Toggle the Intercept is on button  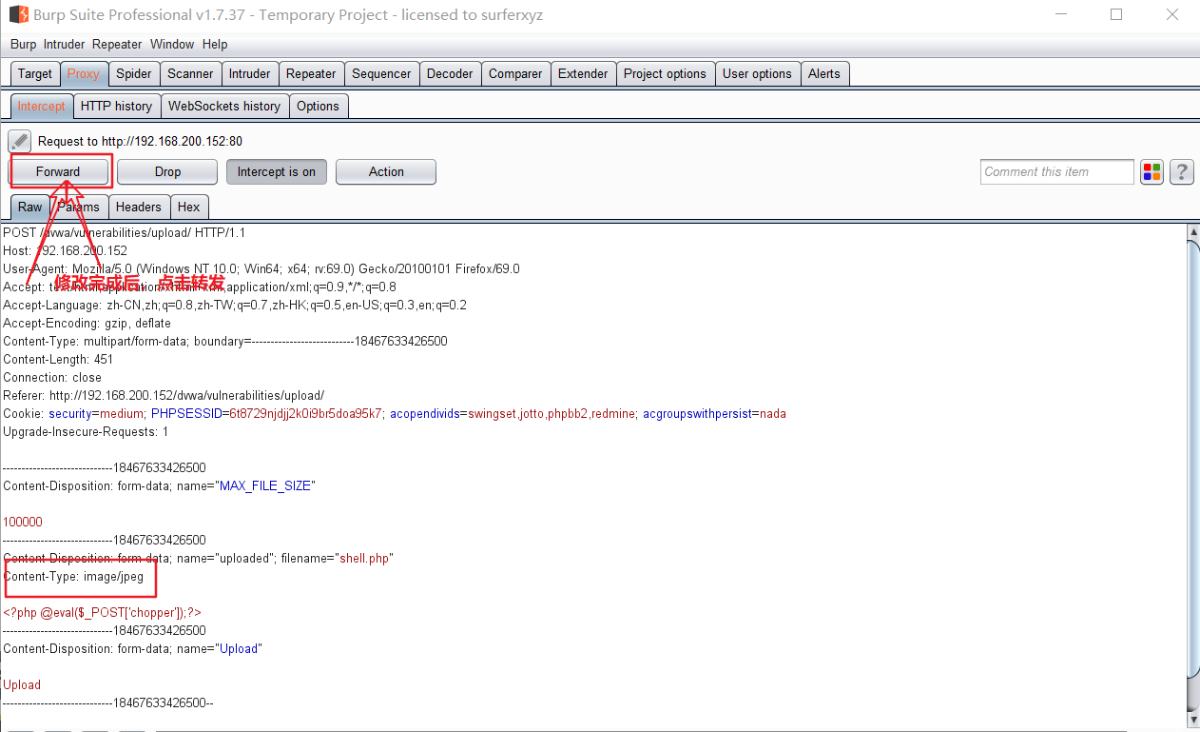click(x=276, y=172)
